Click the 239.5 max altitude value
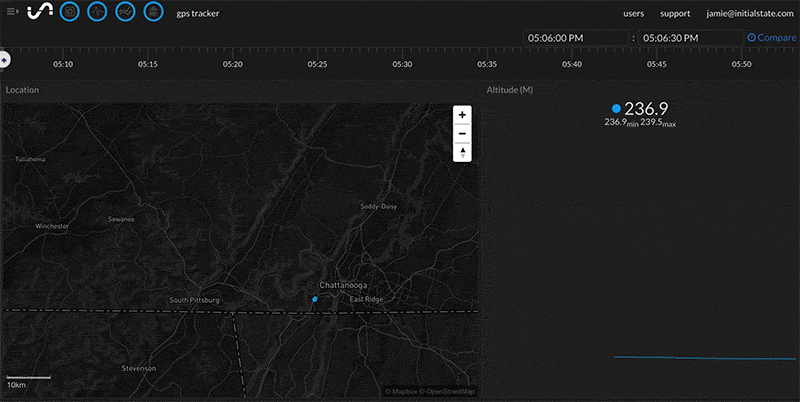The image size is (800, 402). tap(658, 122)
